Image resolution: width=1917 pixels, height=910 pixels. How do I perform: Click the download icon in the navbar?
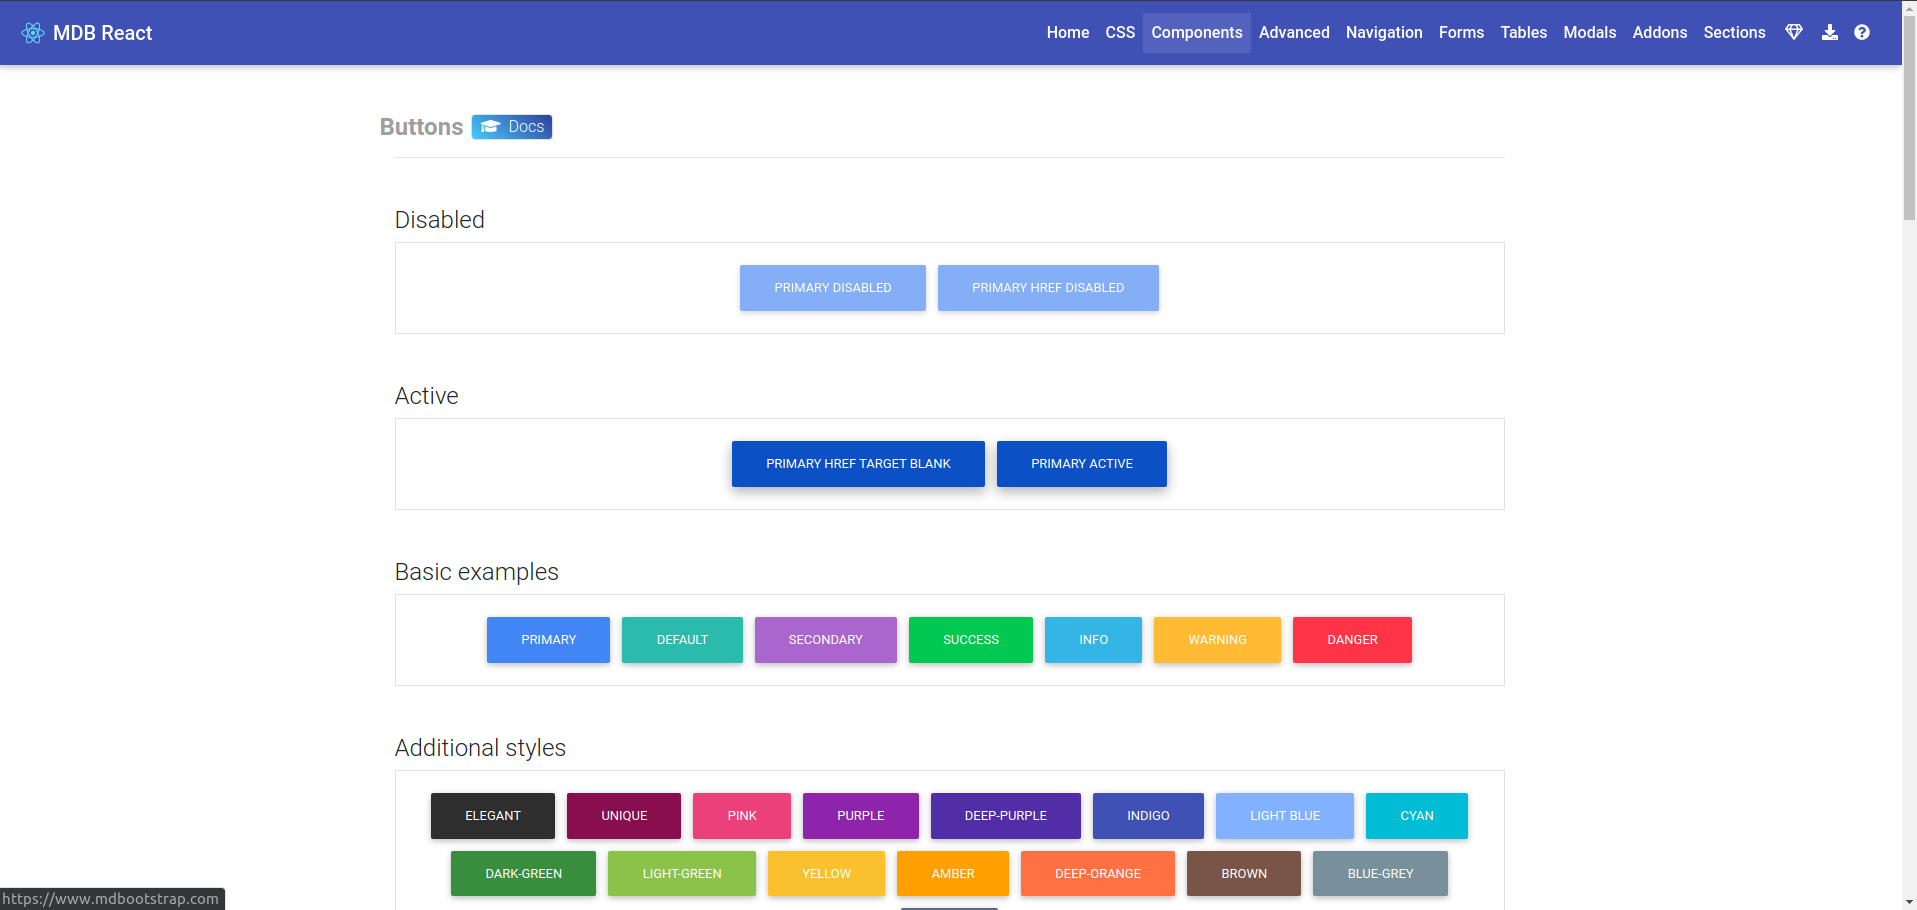tap(1829, 32)
